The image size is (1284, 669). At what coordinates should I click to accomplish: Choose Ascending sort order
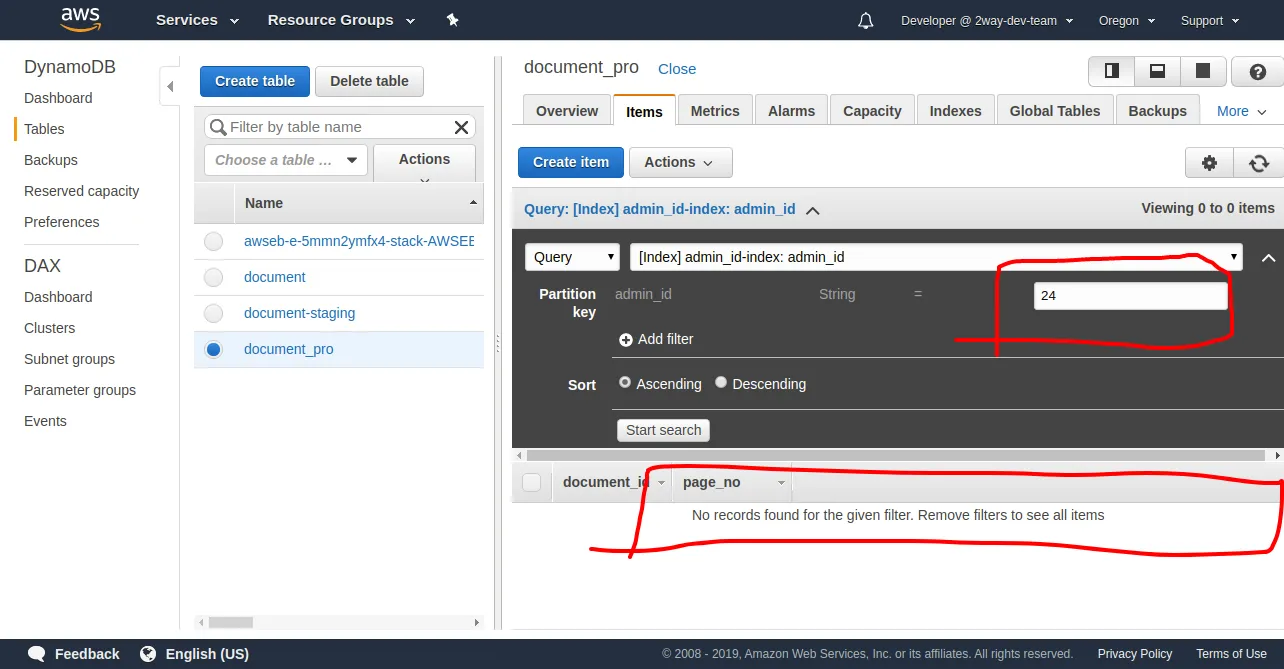pos(625,383)
